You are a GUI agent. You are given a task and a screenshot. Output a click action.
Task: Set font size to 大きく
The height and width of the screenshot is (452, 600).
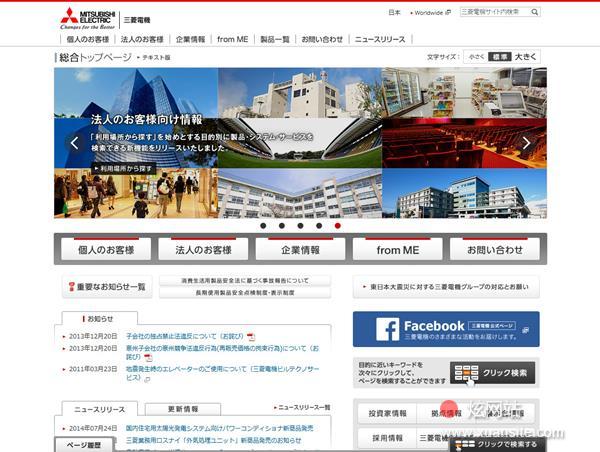[526, 58]
